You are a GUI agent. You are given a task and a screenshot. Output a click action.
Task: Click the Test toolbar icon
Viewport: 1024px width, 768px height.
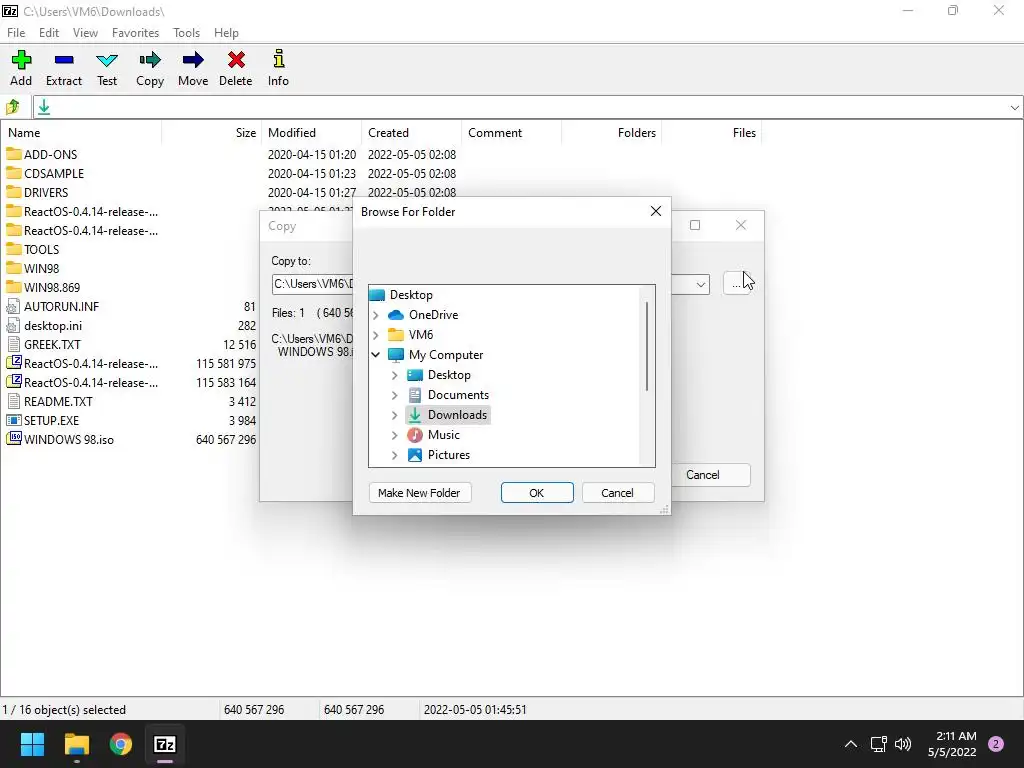(107, 60)
